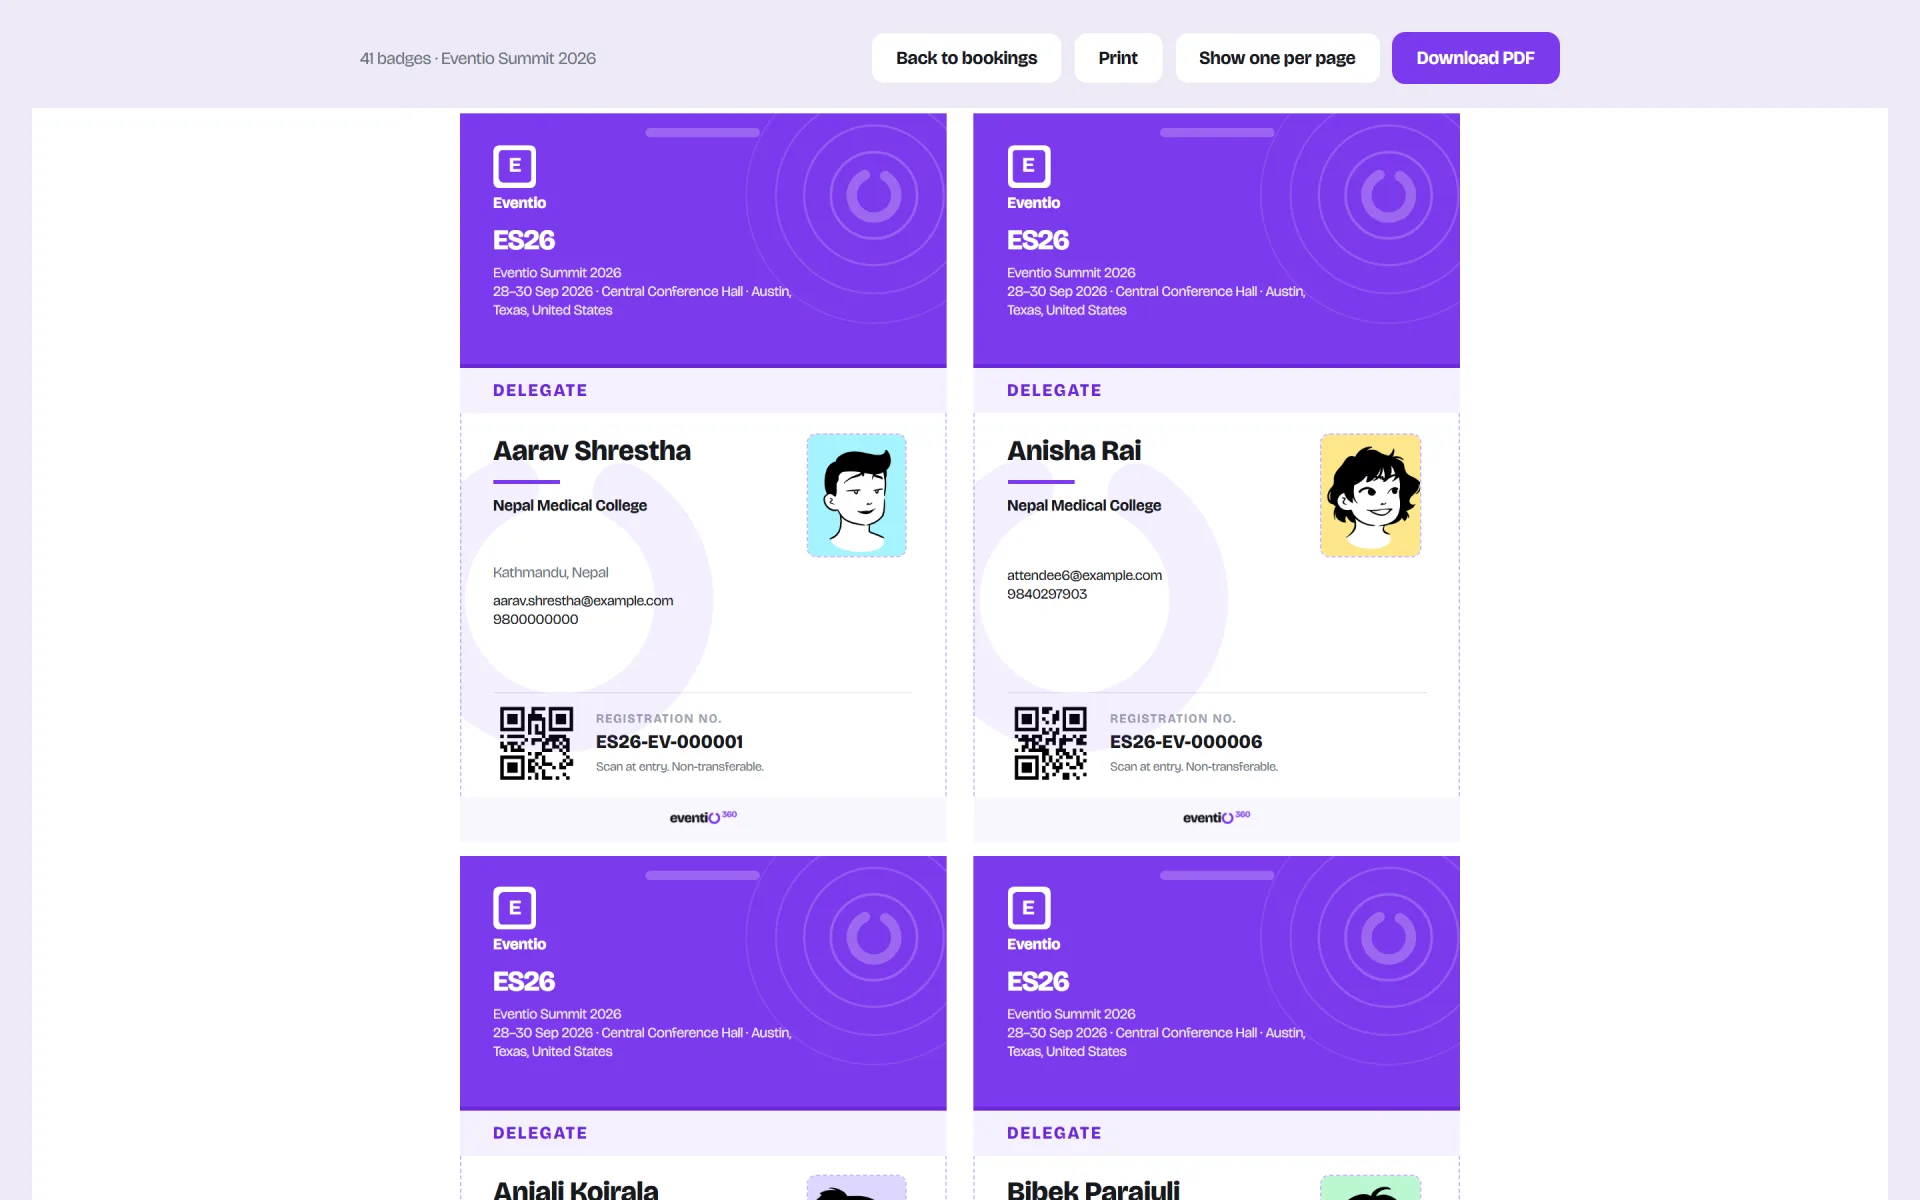The width and height of the screenshot is (1920, 1200).
Task: Click the Eventio E logo on Anjali Koirala's badge
Action: (515, 908)
